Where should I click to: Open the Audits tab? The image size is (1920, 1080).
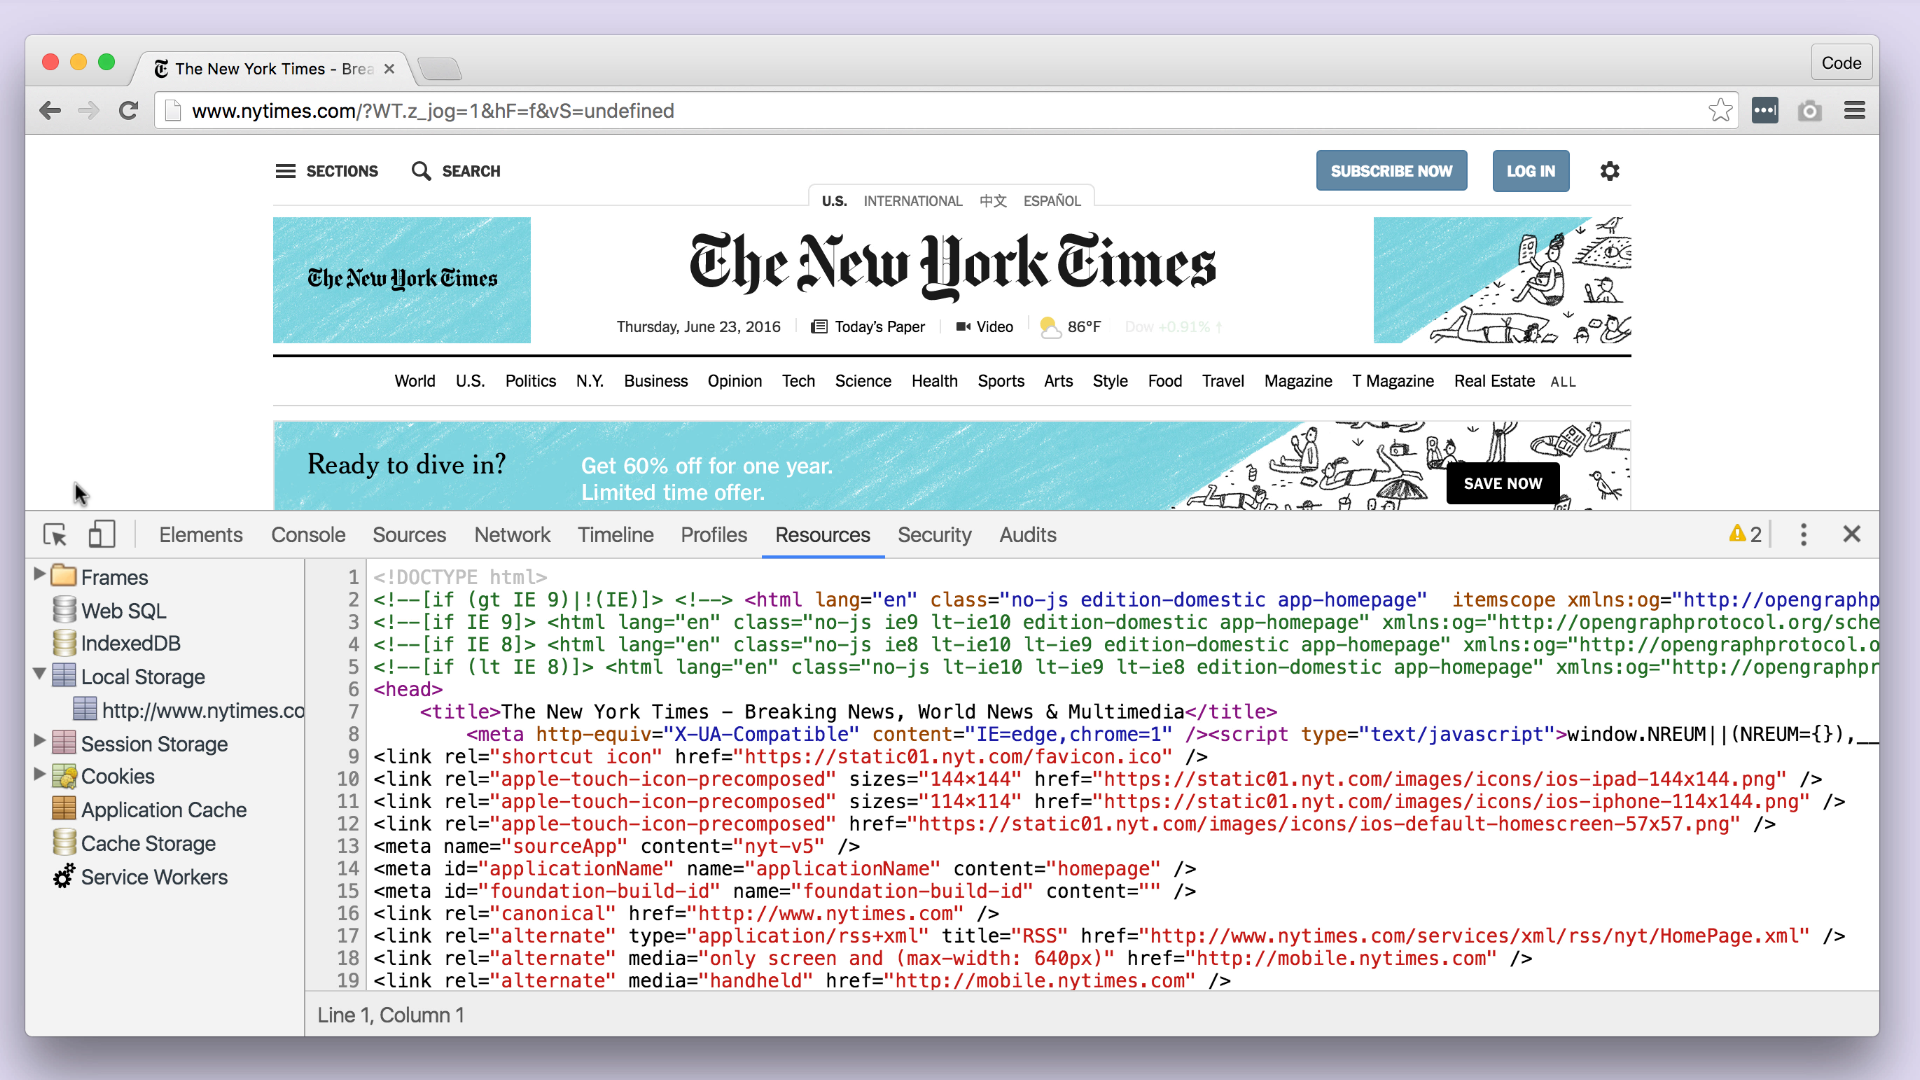[x=1028, y=535]
